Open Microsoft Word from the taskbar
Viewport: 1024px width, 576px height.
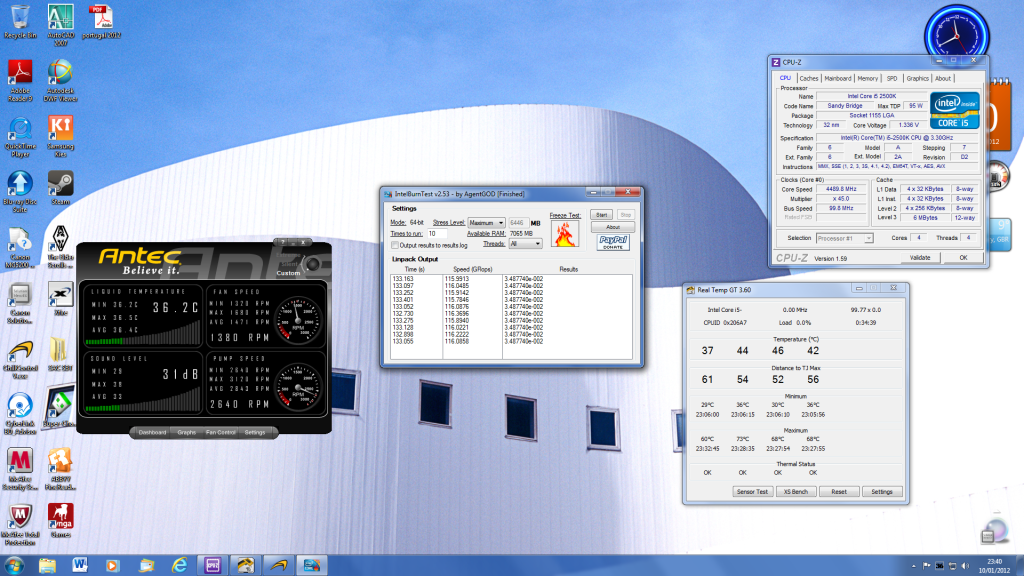80,566
